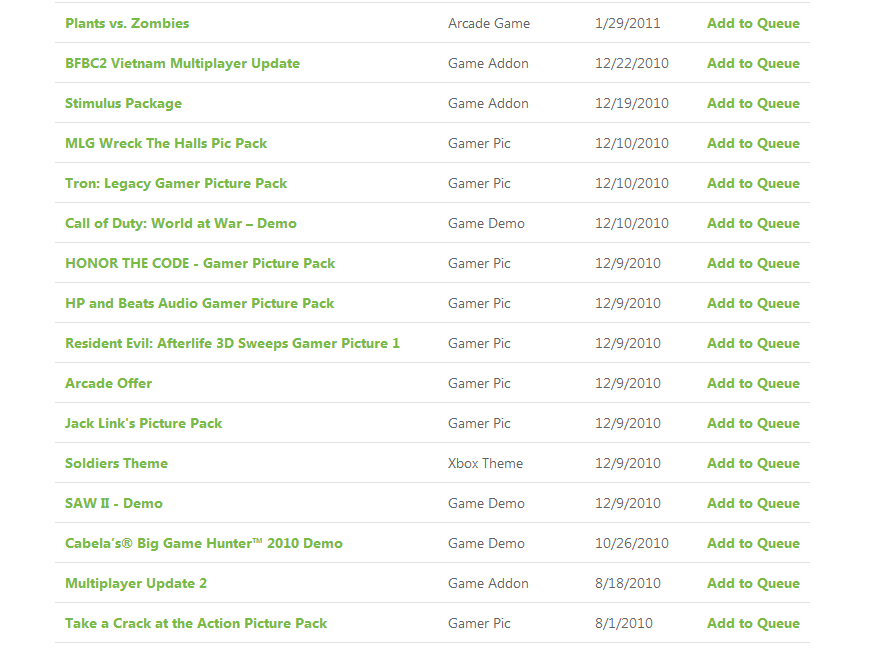Open the Plants vs. Zombies title link
The image size is (871, 649).
tap(127, 23)
